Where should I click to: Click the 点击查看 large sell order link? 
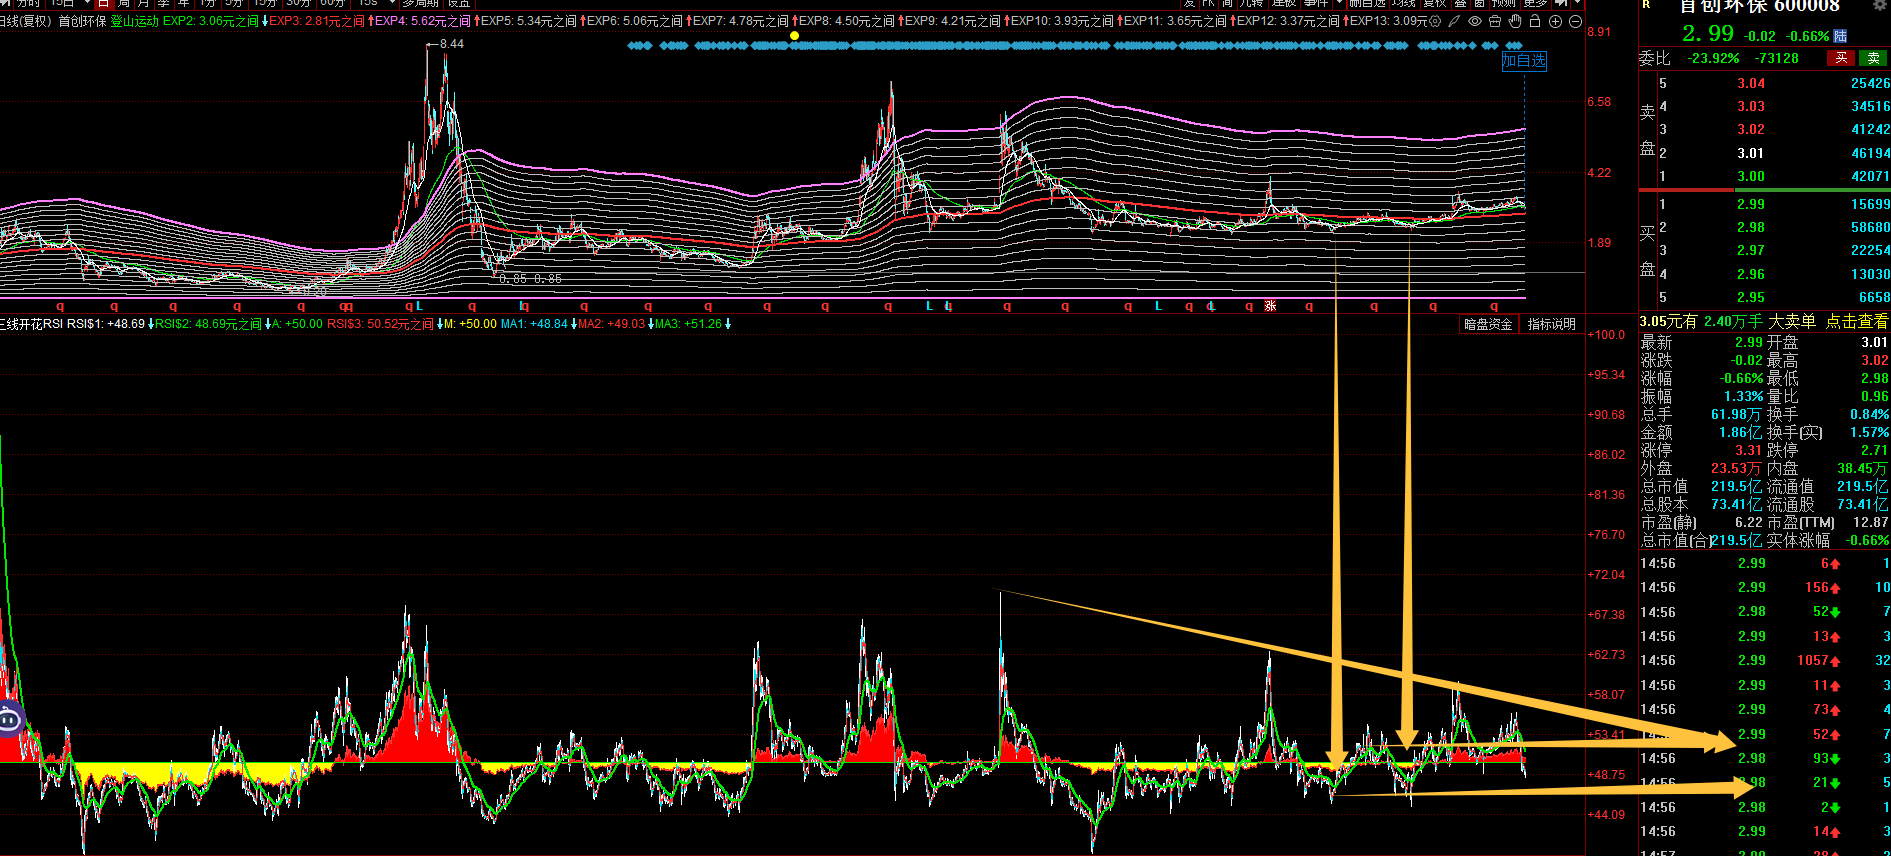click(1856, 321)
